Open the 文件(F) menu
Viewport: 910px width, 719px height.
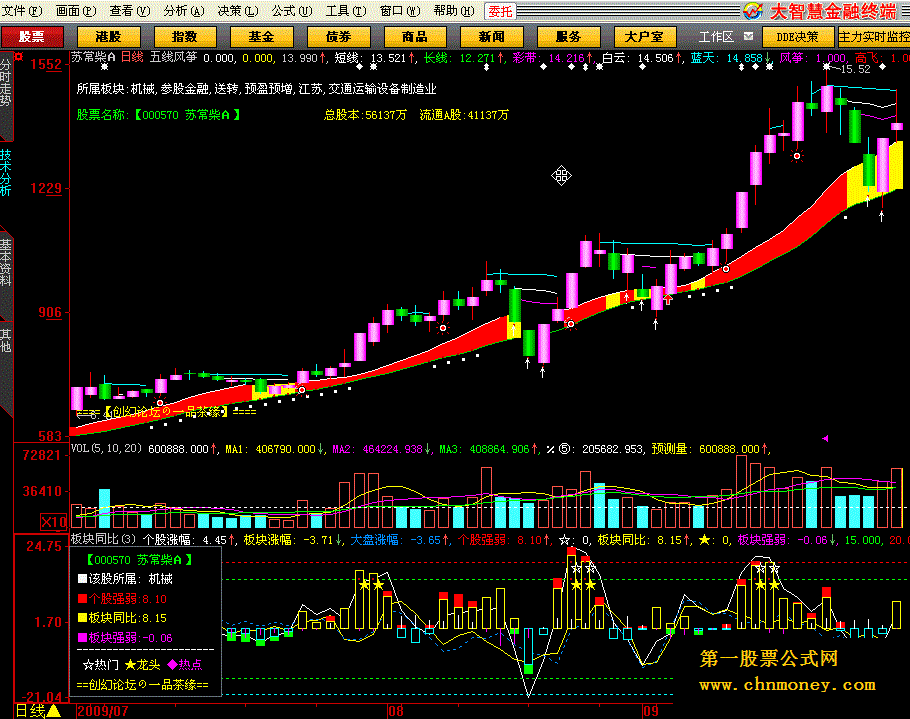(23, 10)
